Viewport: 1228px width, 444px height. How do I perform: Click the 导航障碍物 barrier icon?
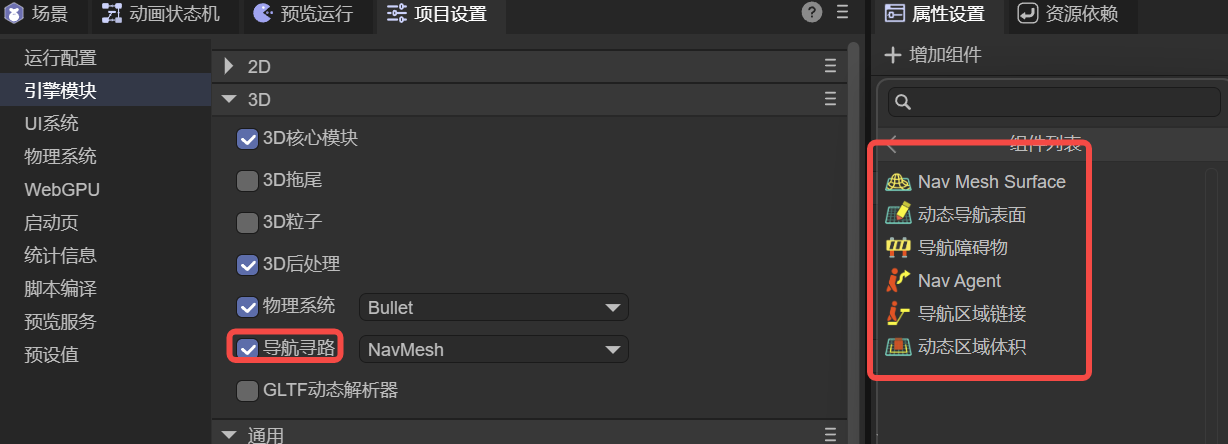pos(899,247)
